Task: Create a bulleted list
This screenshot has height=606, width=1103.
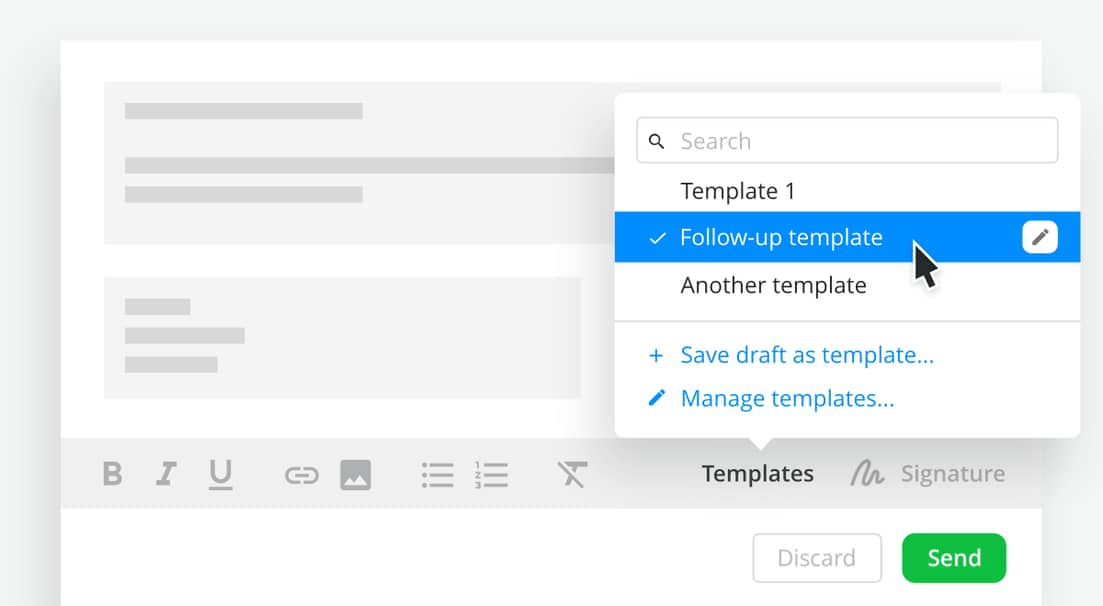Action: [438, 474]
